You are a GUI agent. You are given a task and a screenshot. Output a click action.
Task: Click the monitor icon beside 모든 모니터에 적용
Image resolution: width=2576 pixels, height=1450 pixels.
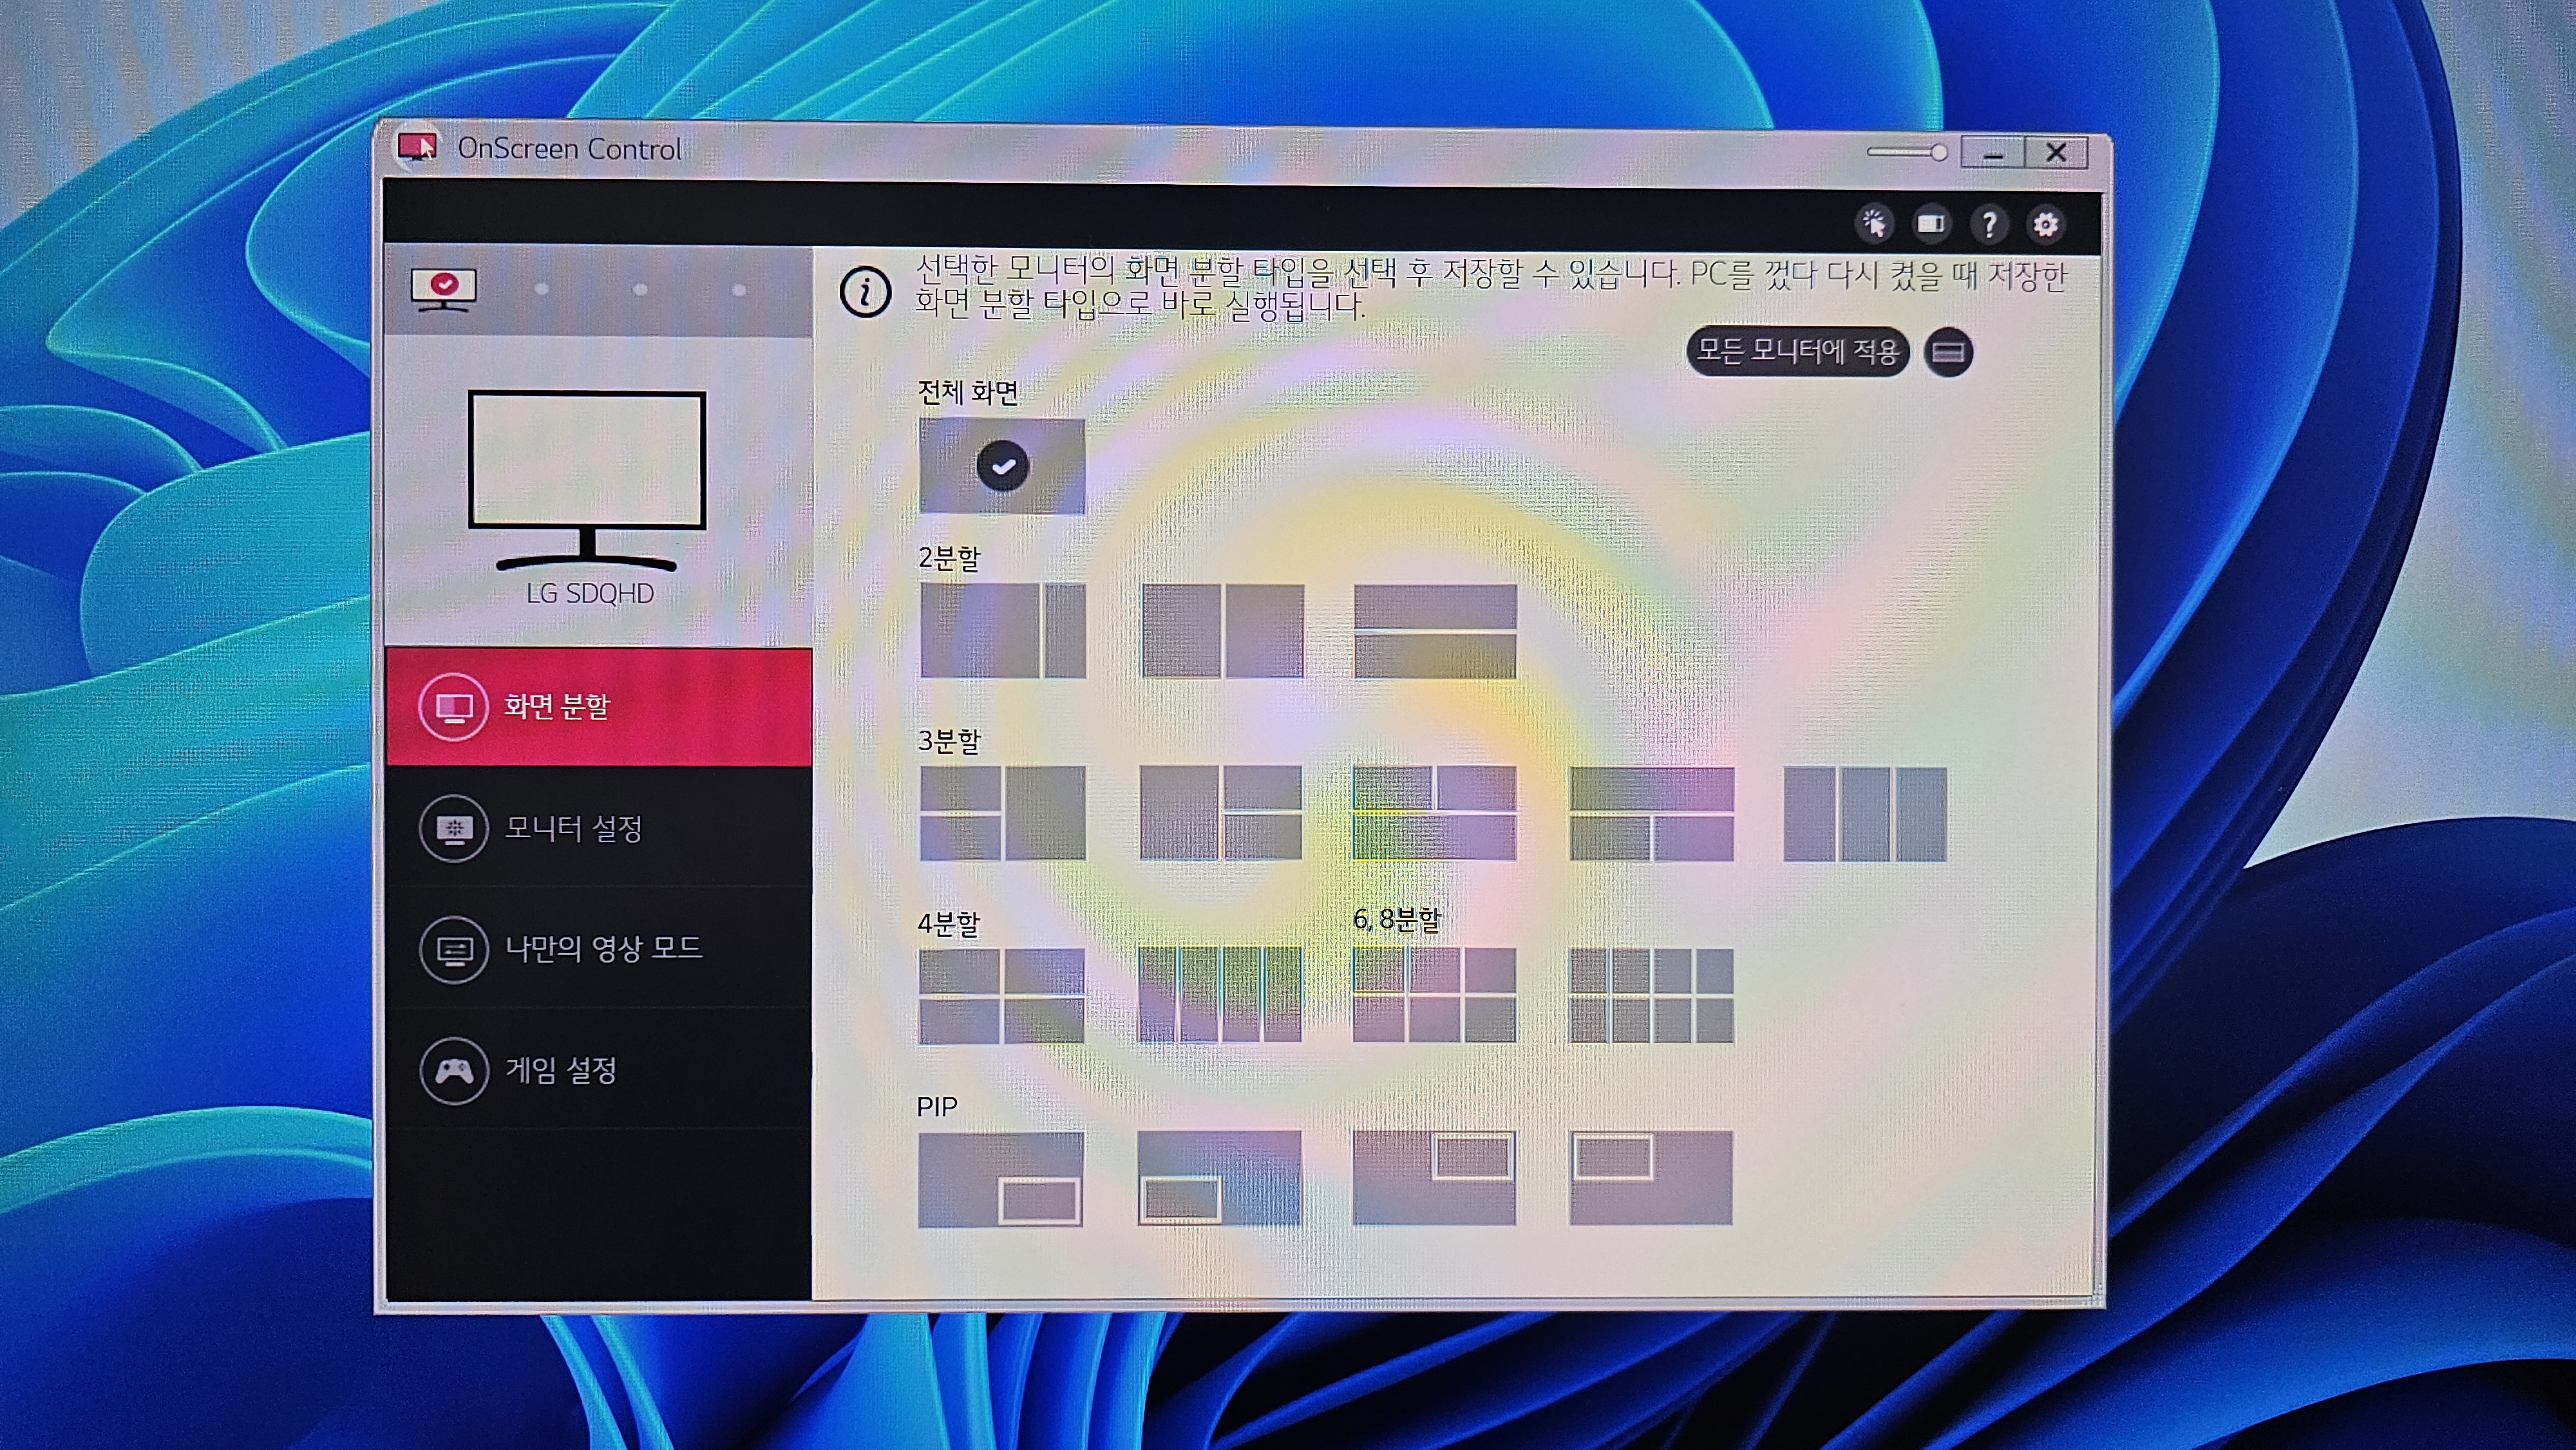click(x=1948, y=352)
